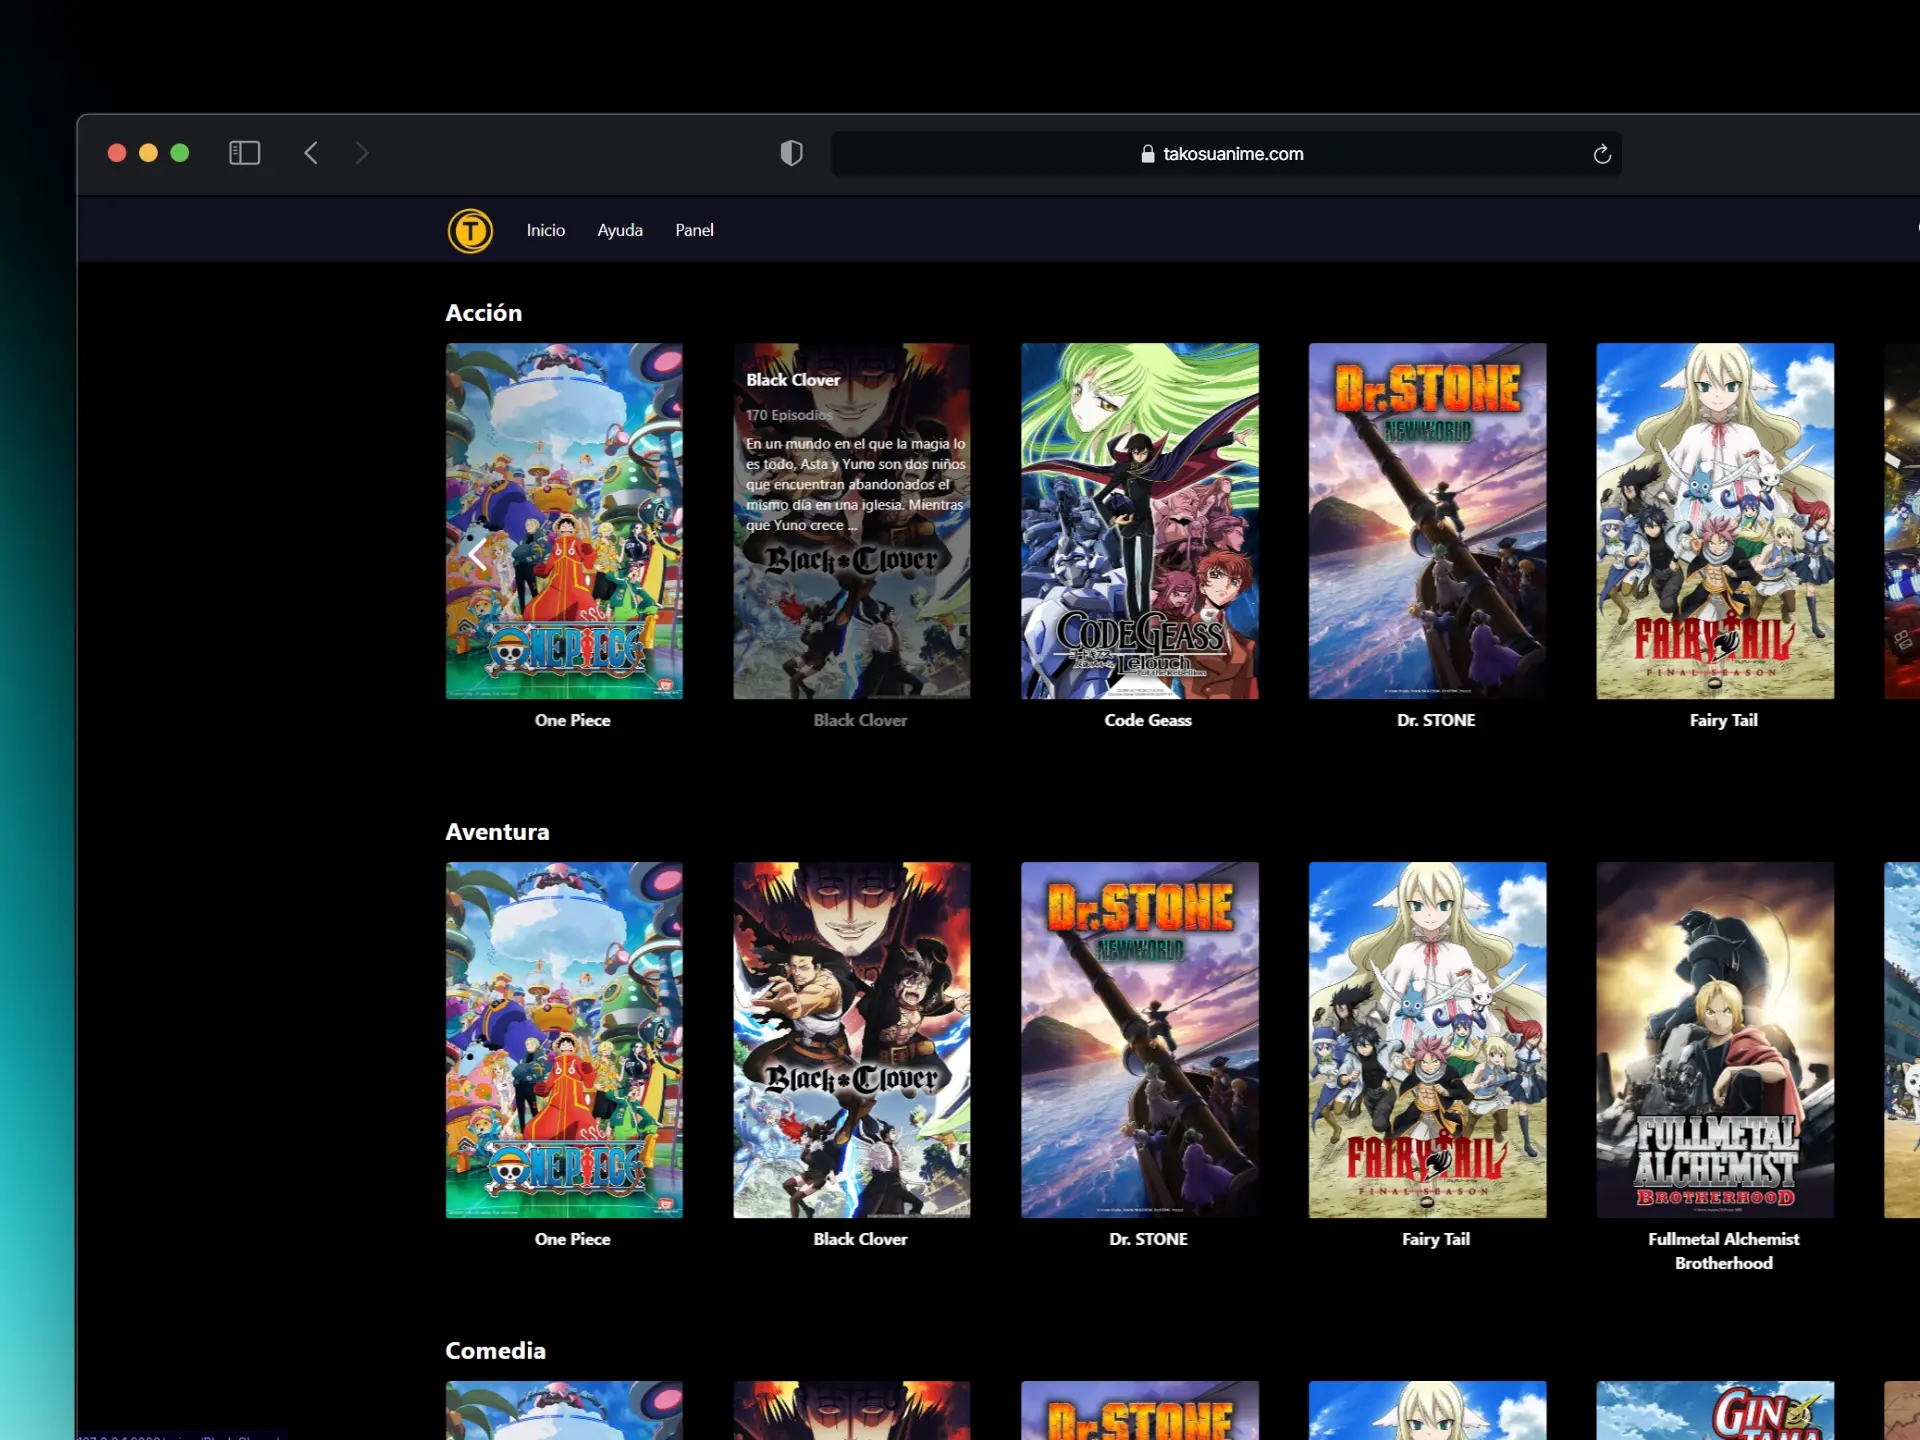The image size is (1920, 1440).
Task: Open the Inicio menu item
Action: 546,230
